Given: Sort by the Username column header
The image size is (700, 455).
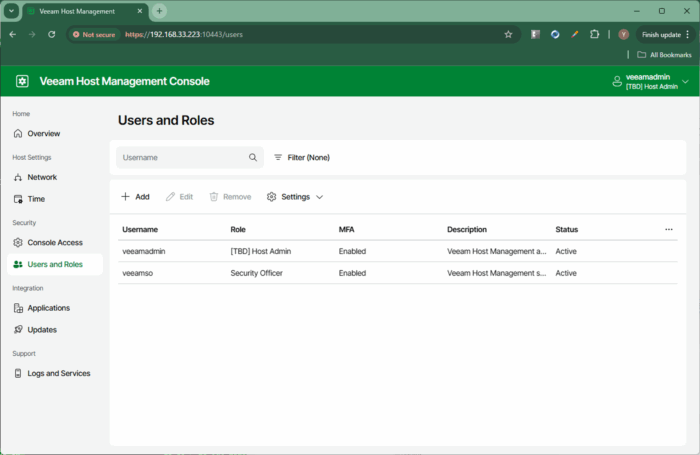Looking at the screenshot, I should pyautogui.click(x=140, y=230).
